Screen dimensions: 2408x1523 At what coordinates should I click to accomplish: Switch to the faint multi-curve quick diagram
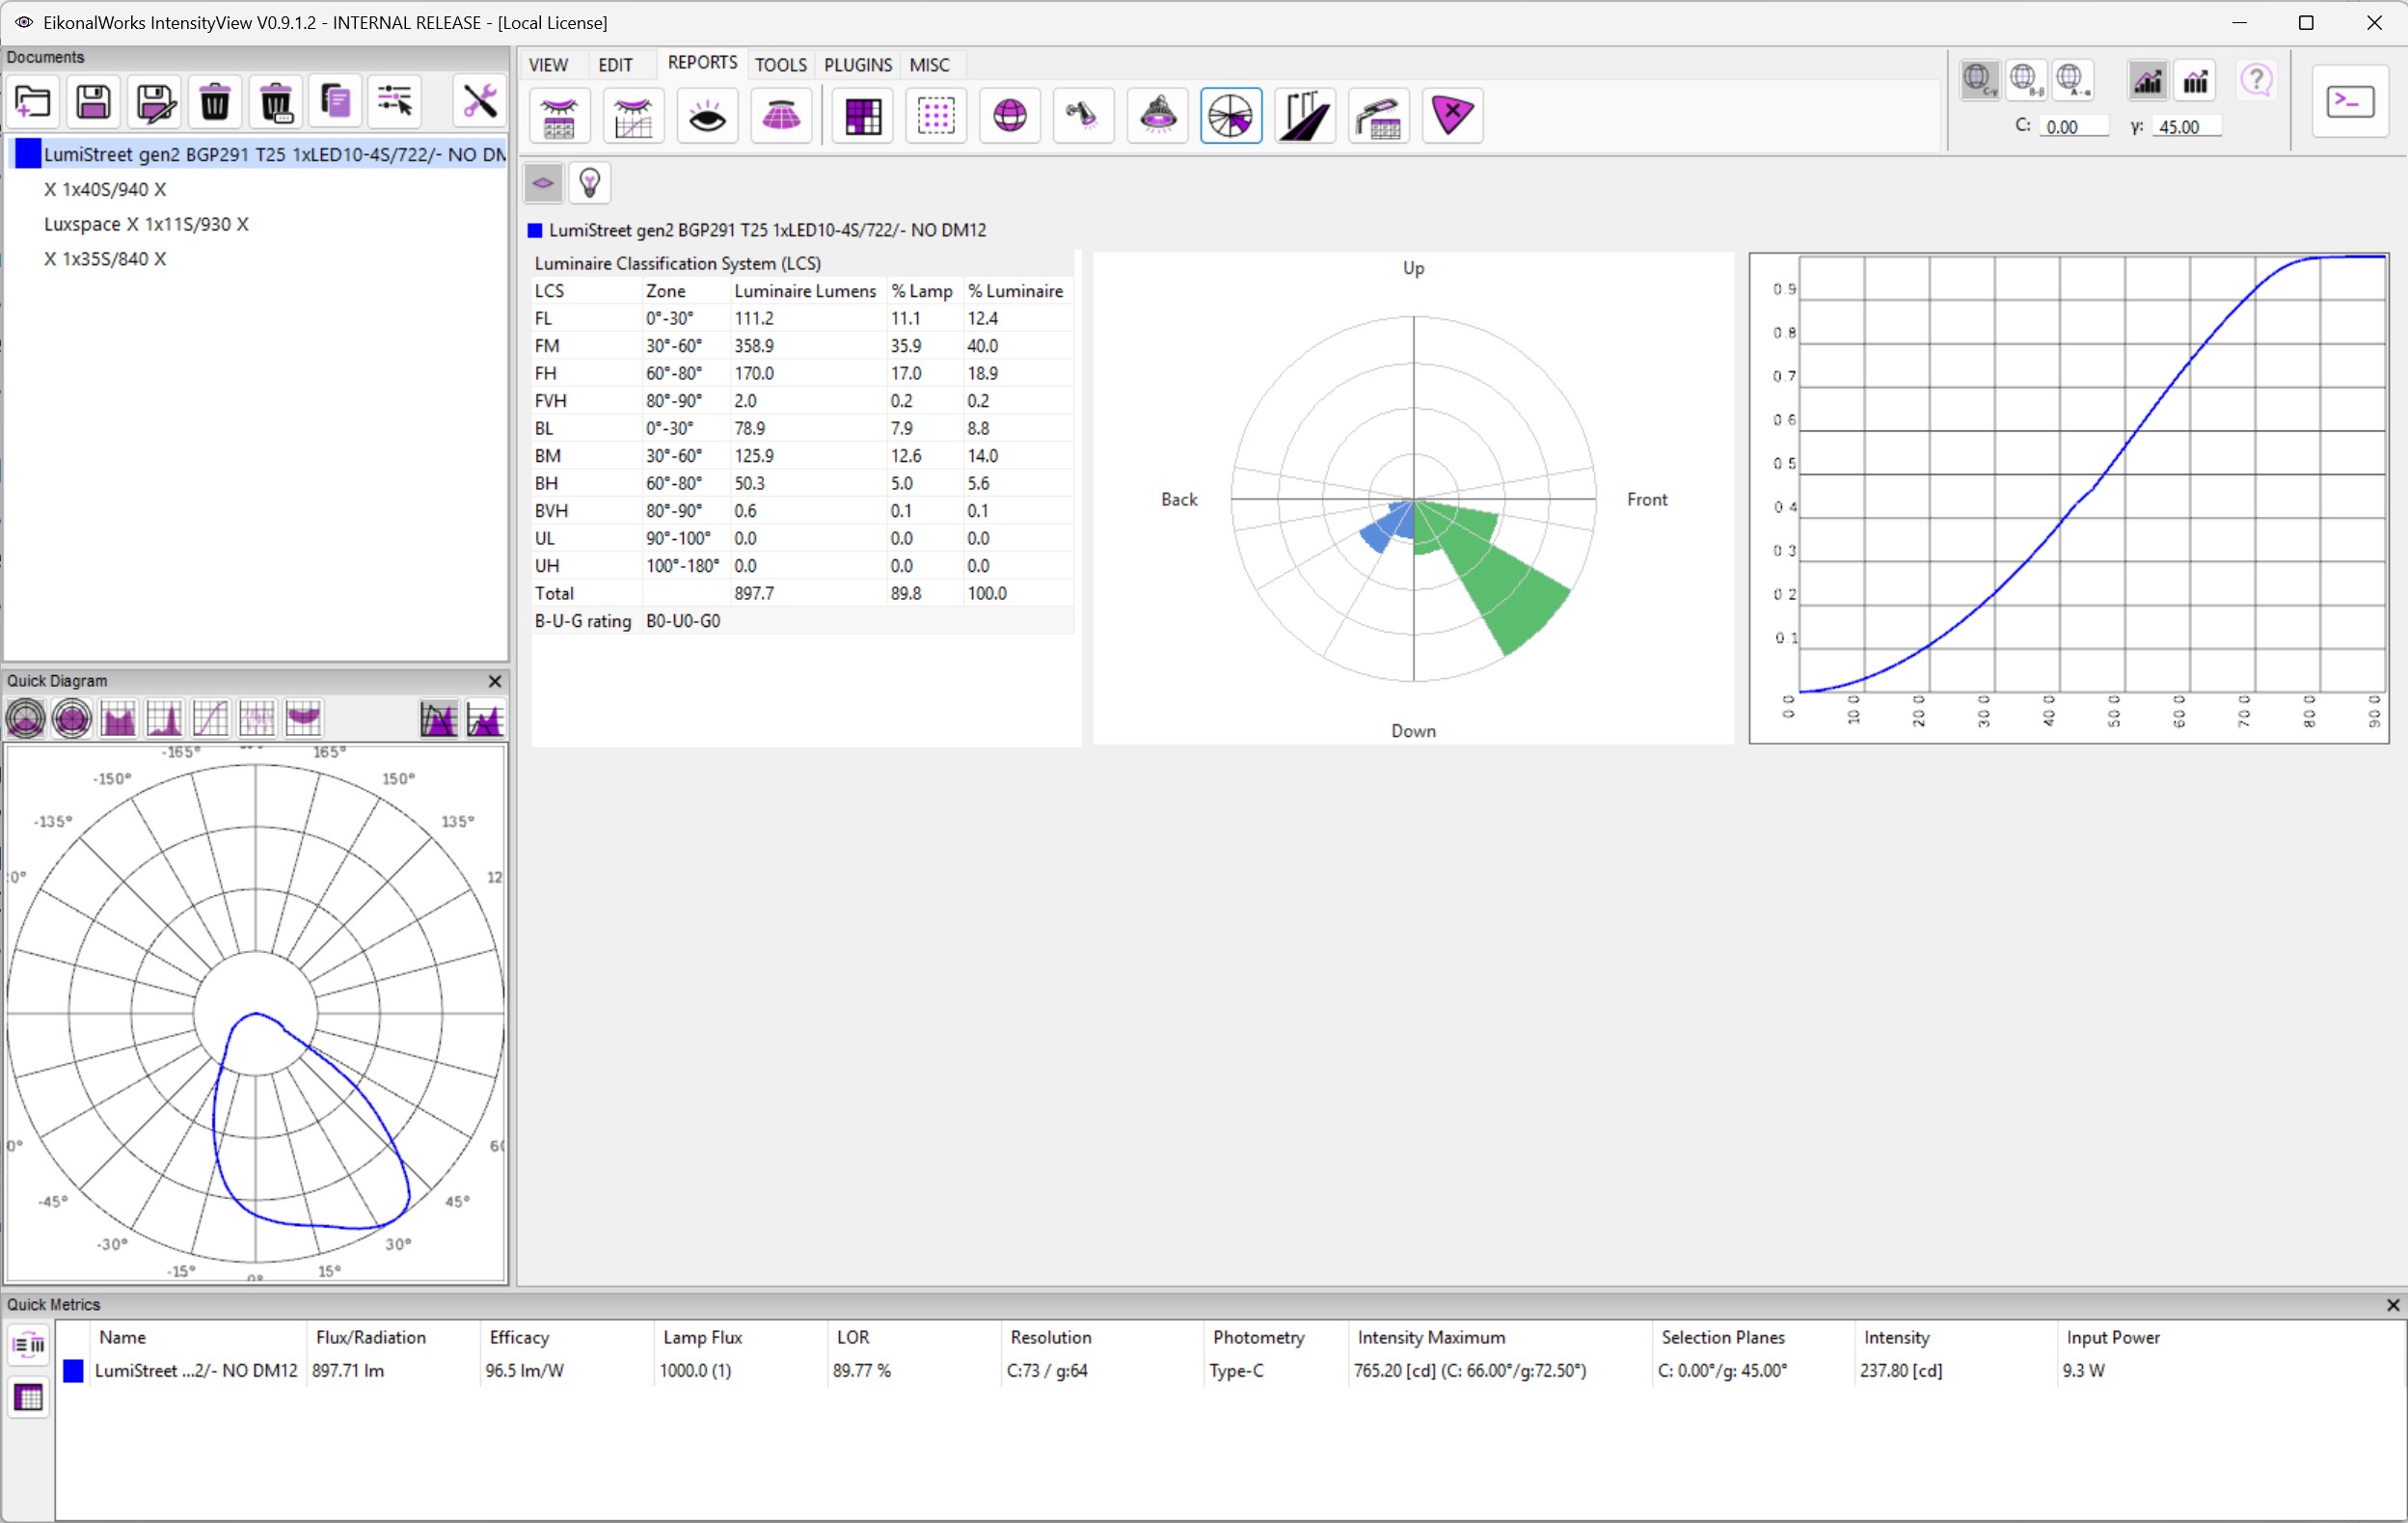click(256, 718)
